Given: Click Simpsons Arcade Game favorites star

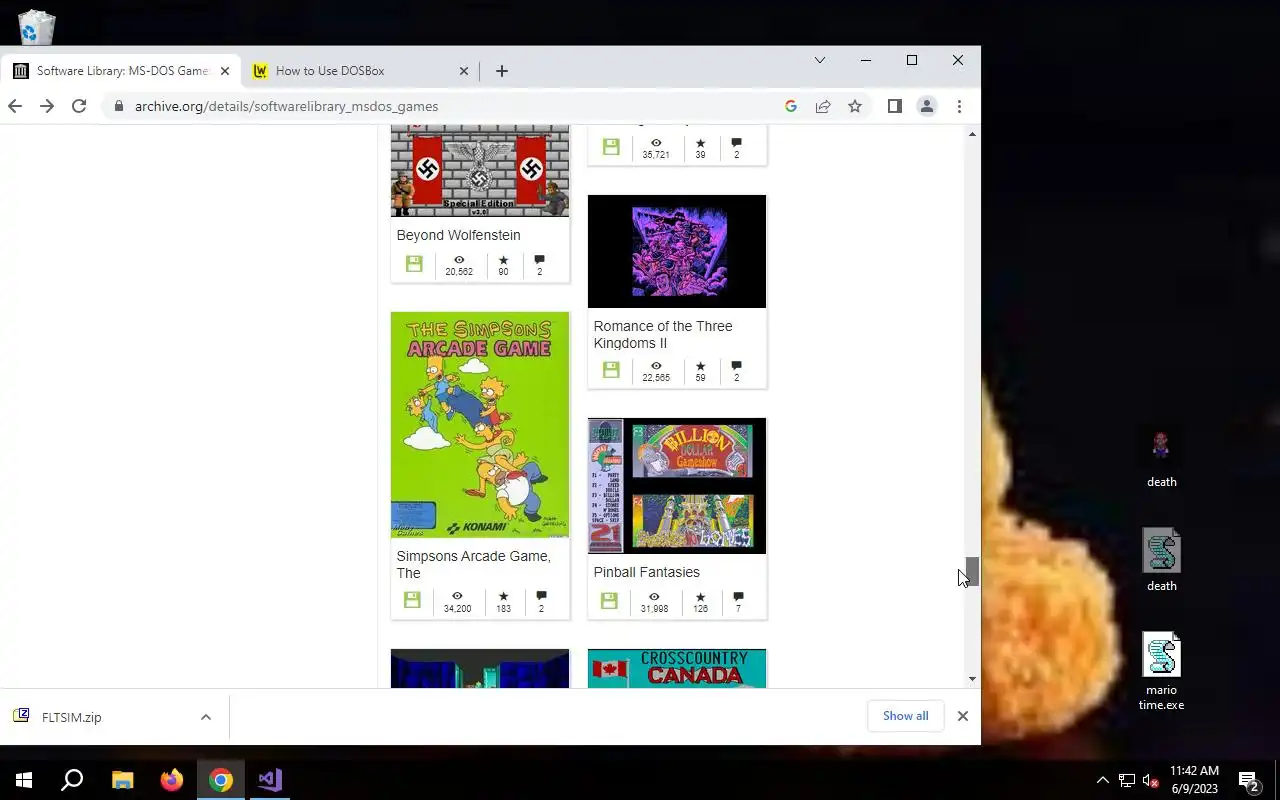Looking at the screenshot, I should click(503, 596).
